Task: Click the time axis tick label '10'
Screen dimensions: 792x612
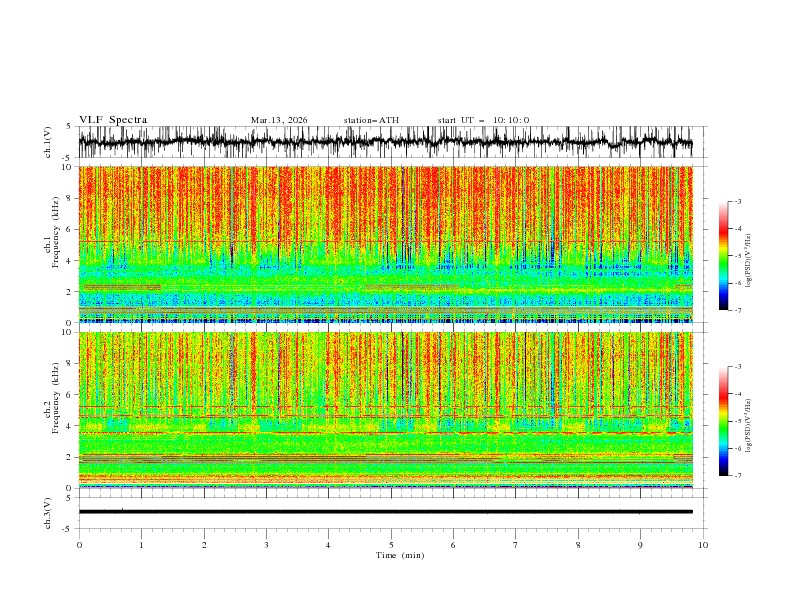Action: (703, 545)
